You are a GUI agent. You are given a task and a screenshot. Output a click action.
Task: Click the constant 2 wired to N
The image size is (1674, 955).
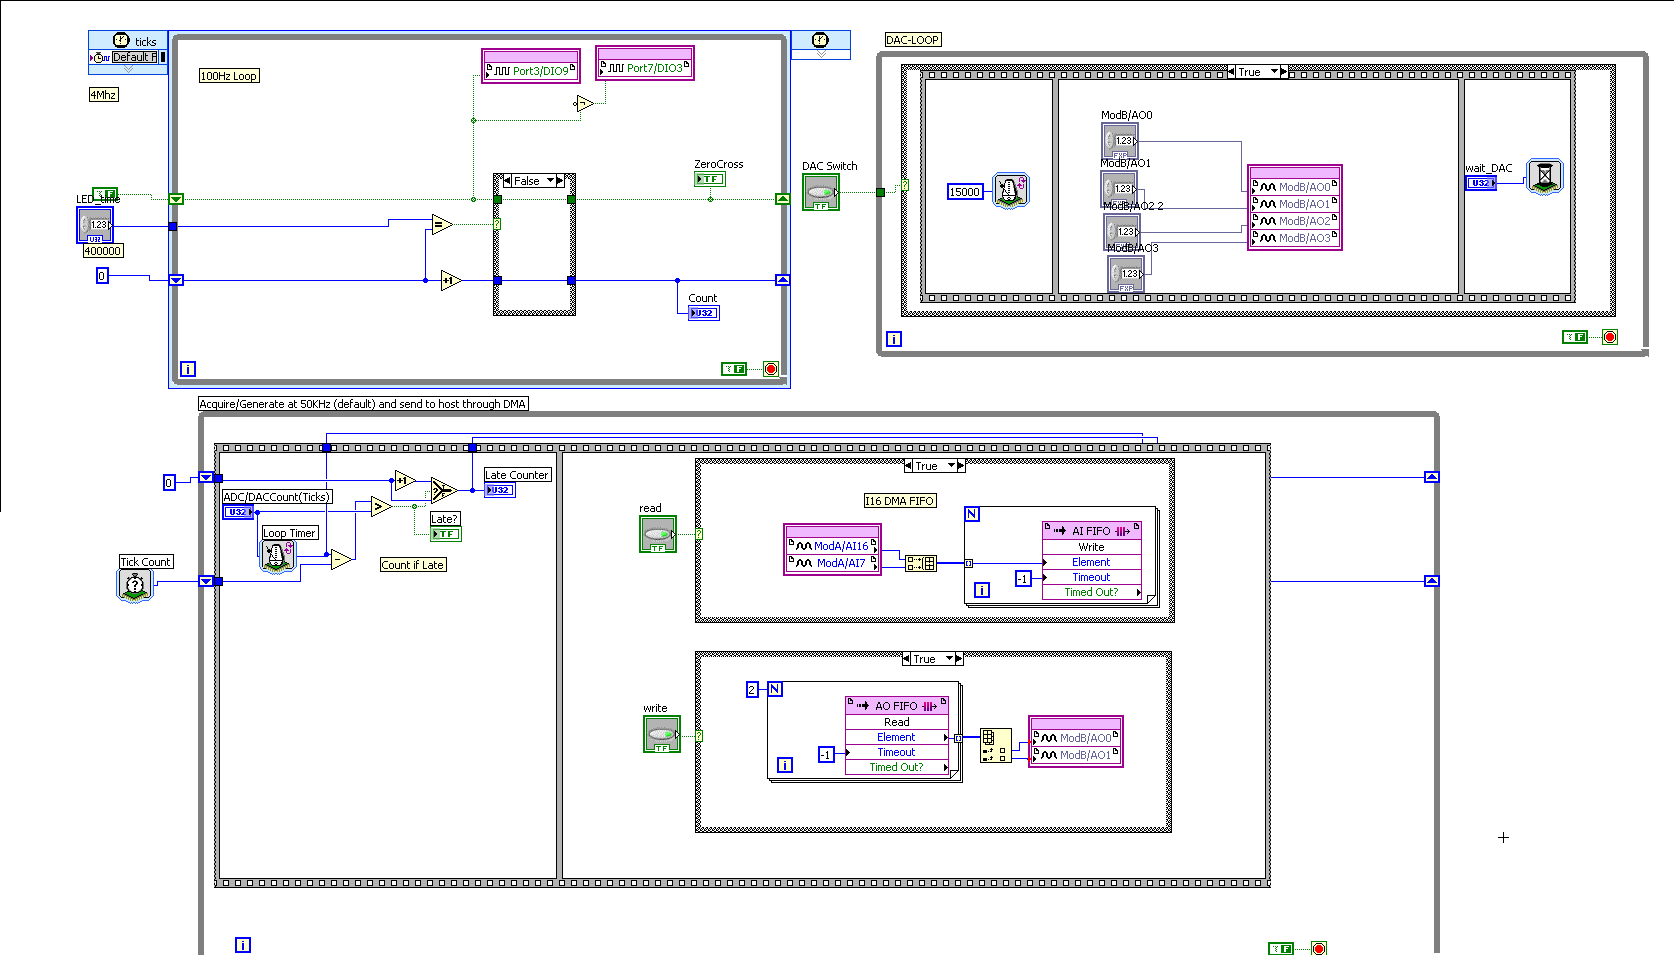(752, 690)
